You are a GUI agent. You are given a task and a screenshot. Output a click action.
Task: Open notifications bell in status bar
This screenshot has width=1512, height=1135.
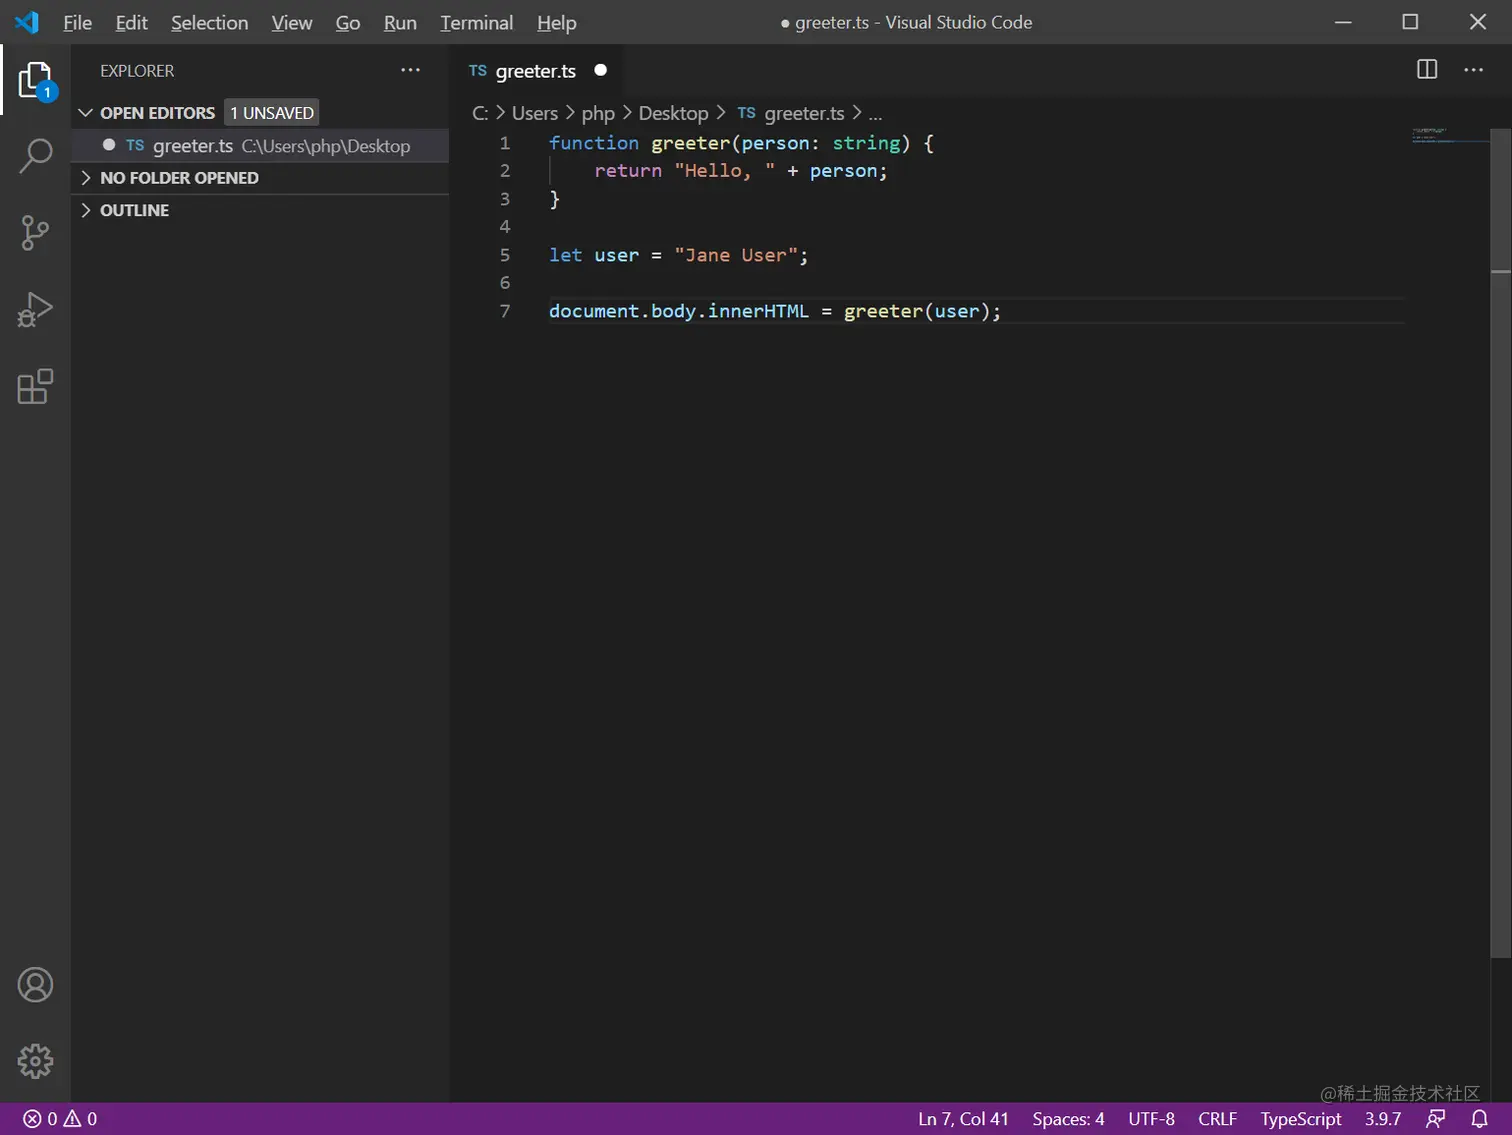click(1479, 1119)
